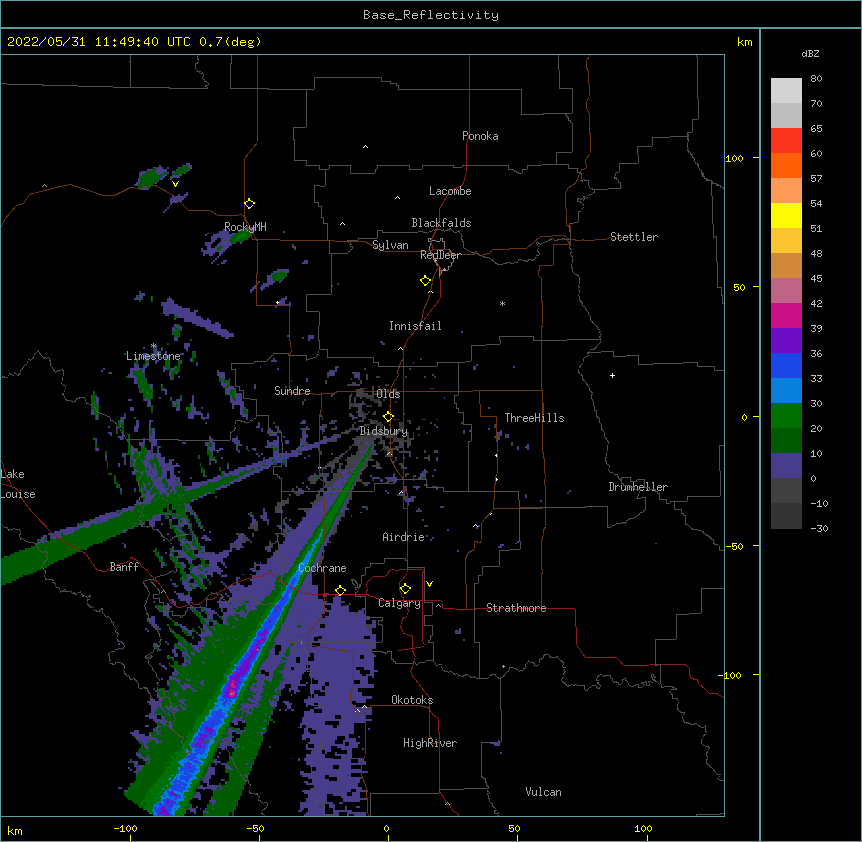
Task: Click the Calgary city label
Action: tap(399, 603)
